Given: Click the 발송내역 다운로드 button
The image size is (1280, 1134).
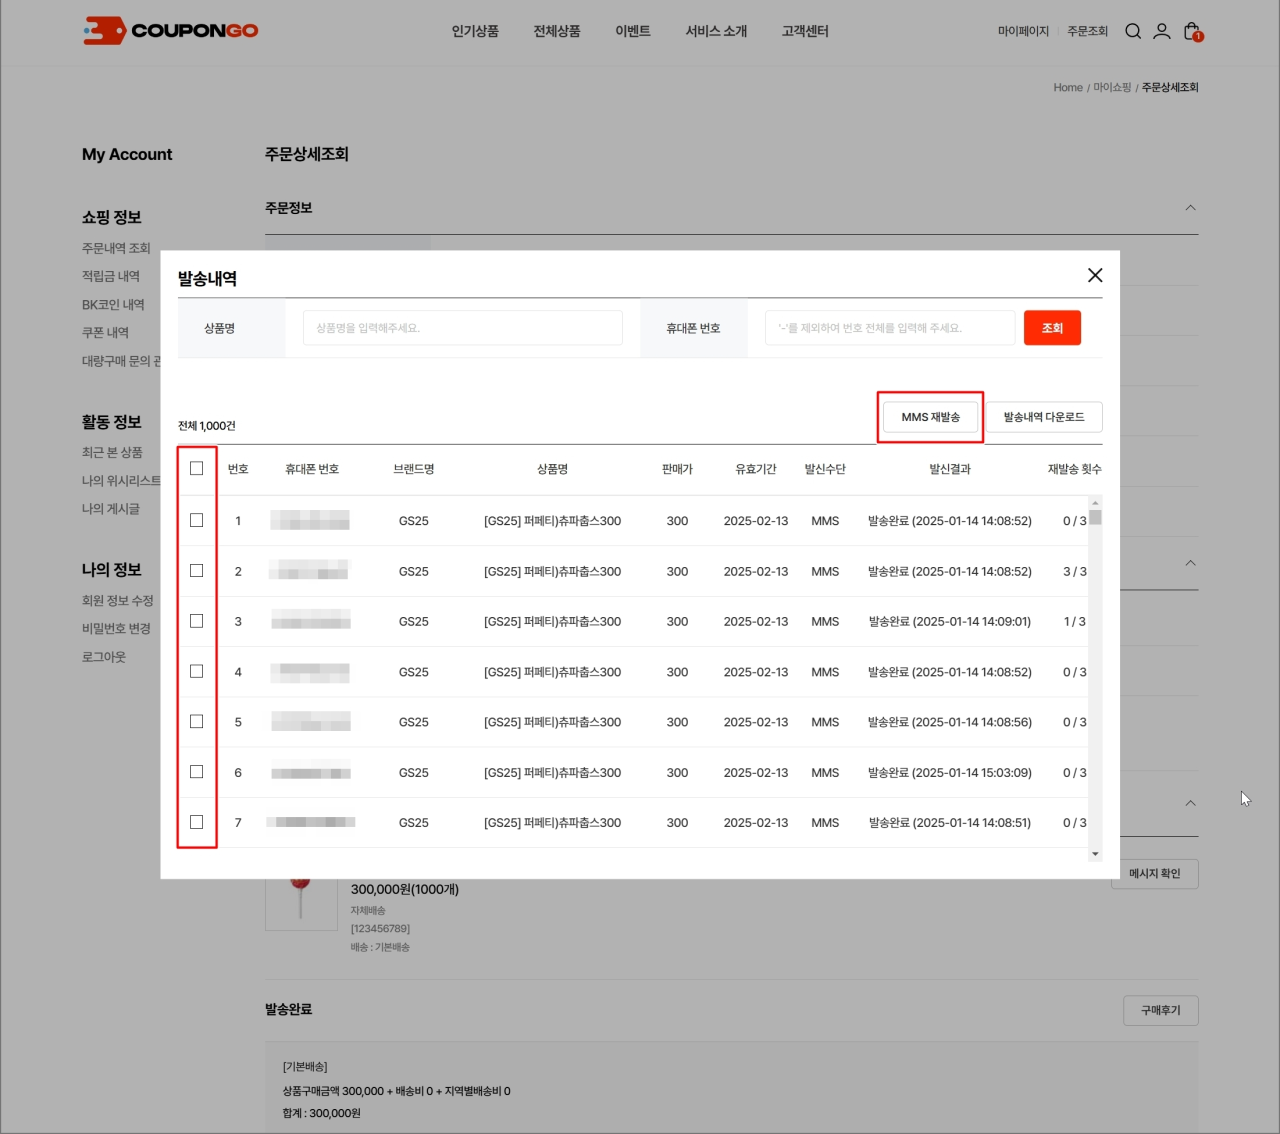Looking at the screenshot, I should tap(1043, 417).
